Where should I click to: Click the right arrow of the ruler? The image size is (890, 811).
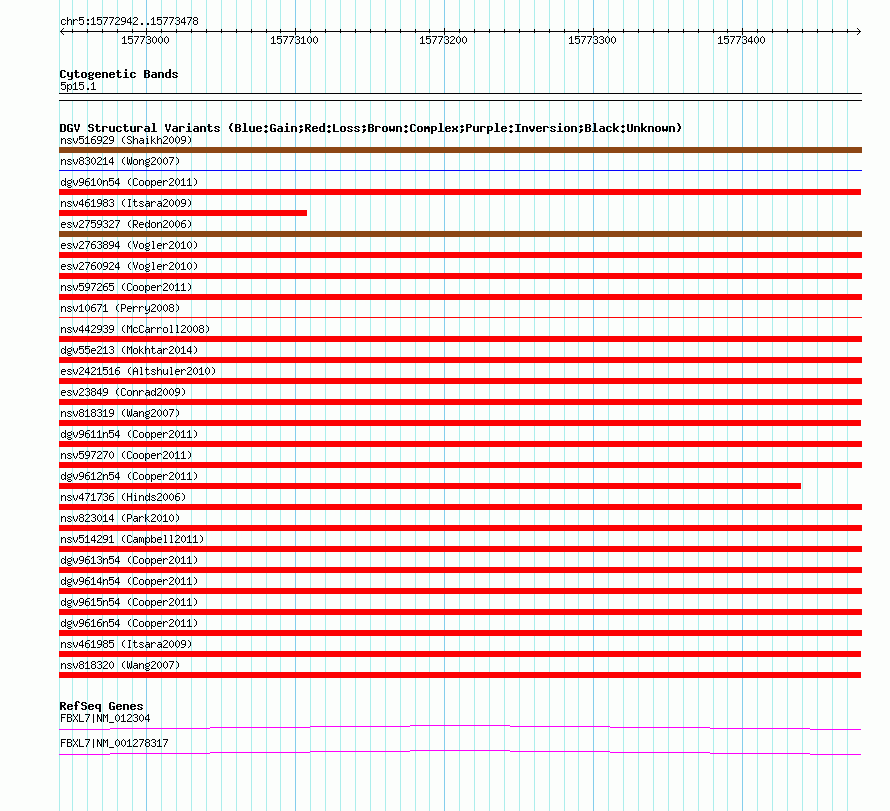[858, 32]
